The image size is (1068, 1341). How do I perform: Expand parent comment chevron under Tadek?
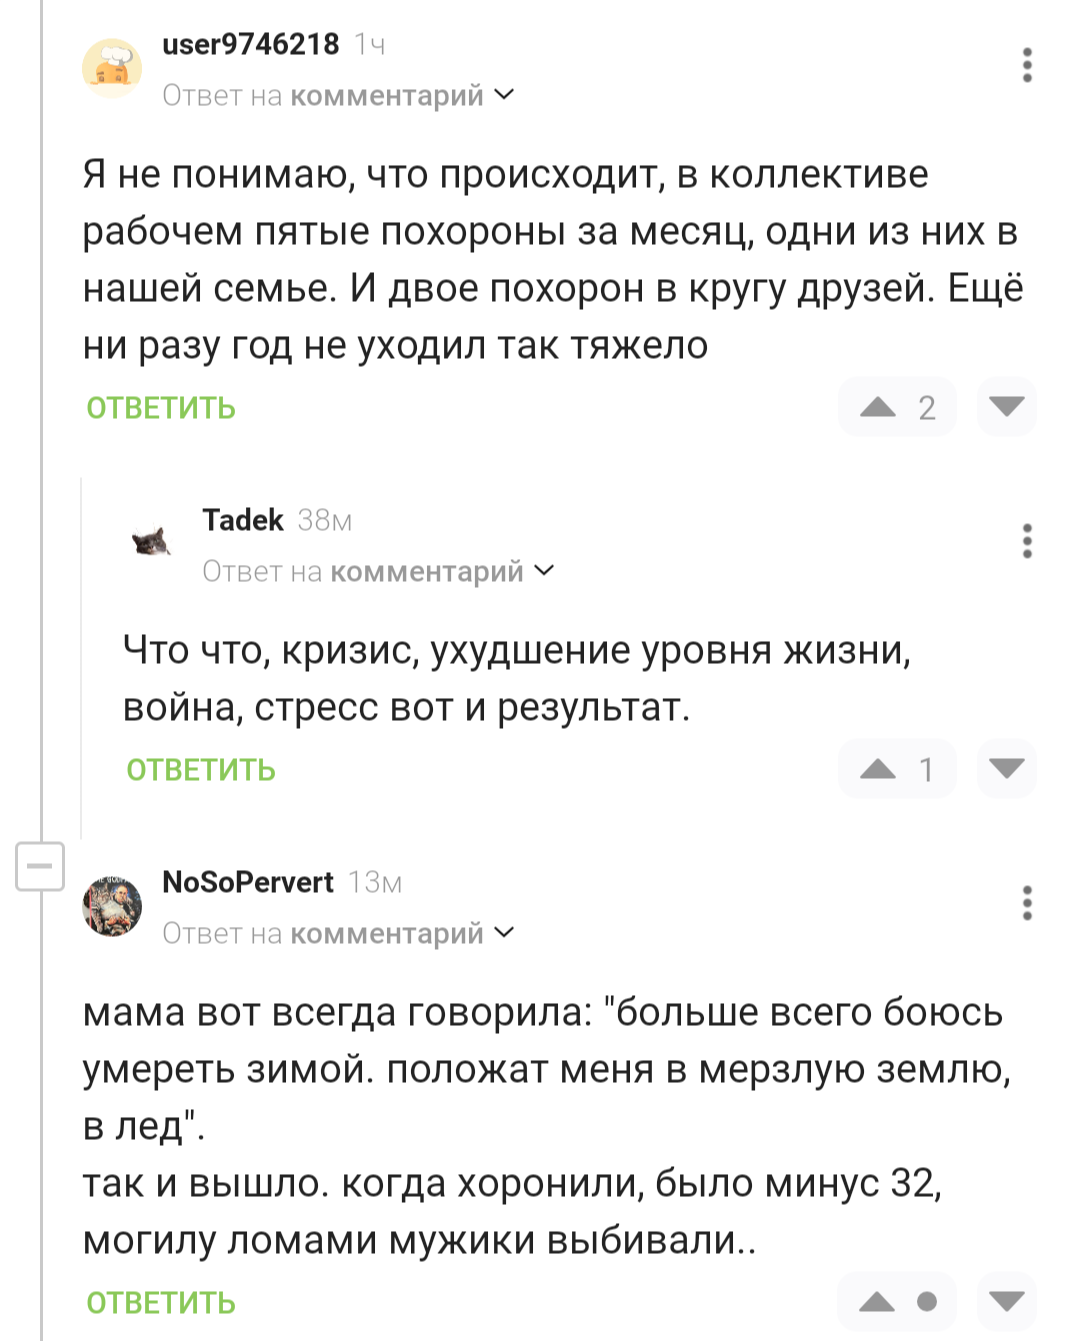pyautogui.click(x=545, y=571)
